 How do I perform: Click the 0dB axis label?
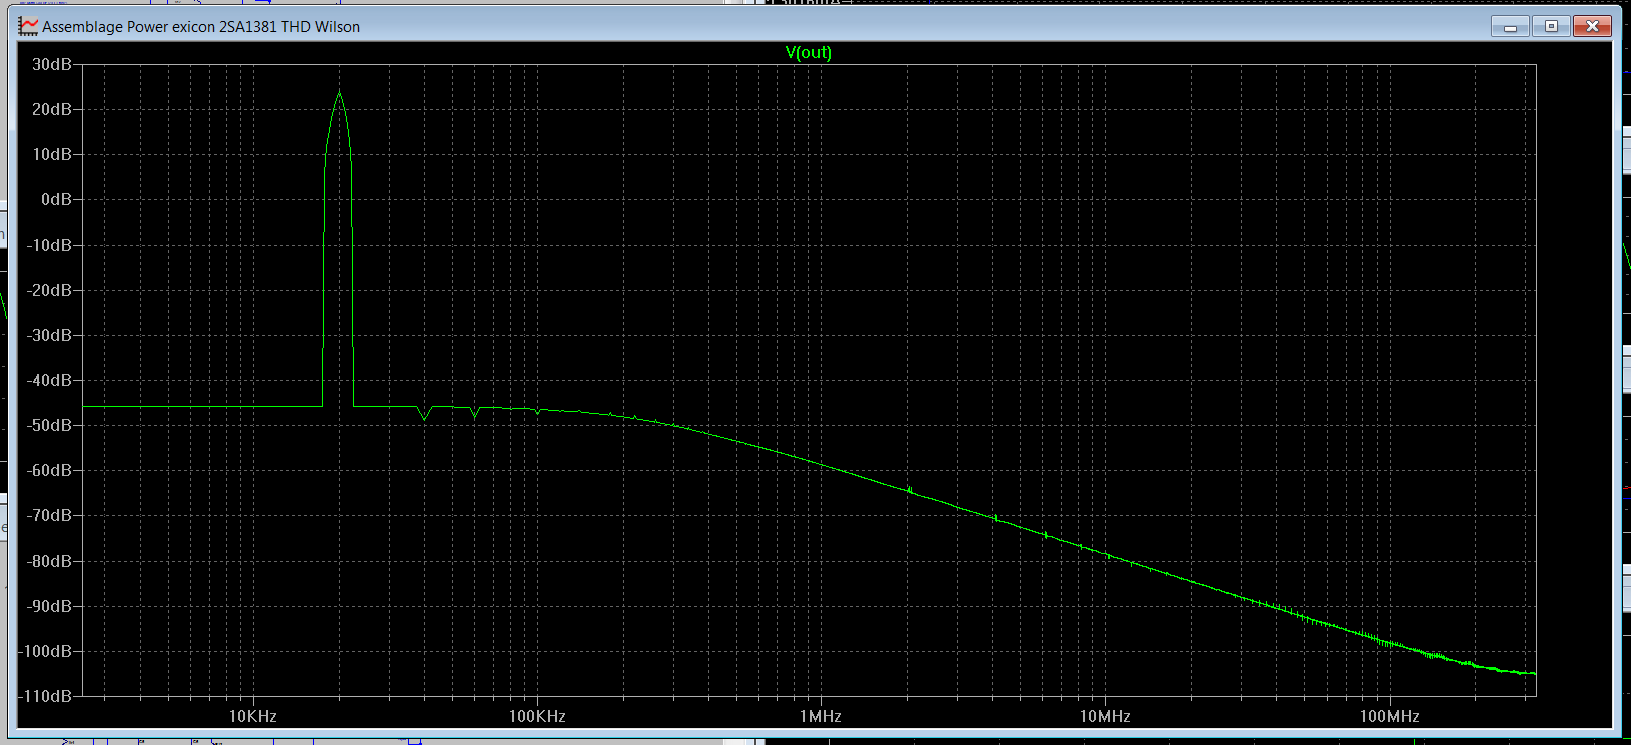pos(56,199)
